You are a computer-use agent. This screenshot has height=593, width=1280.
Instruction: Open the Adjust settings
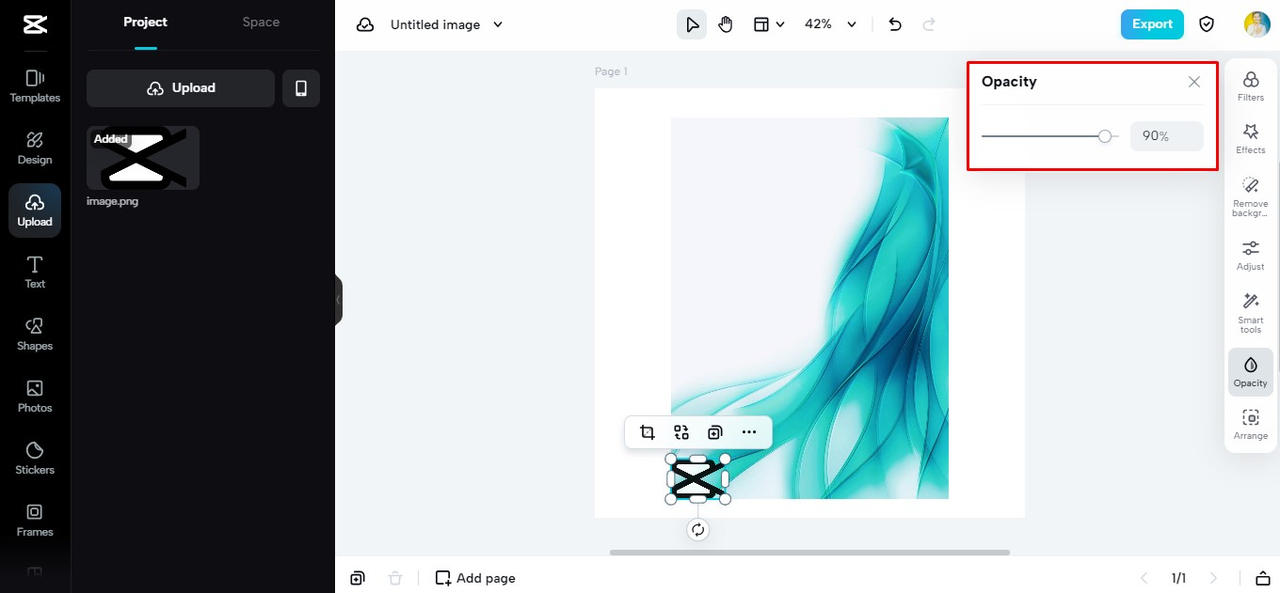pyautogui.click(x=1250, y=255)
